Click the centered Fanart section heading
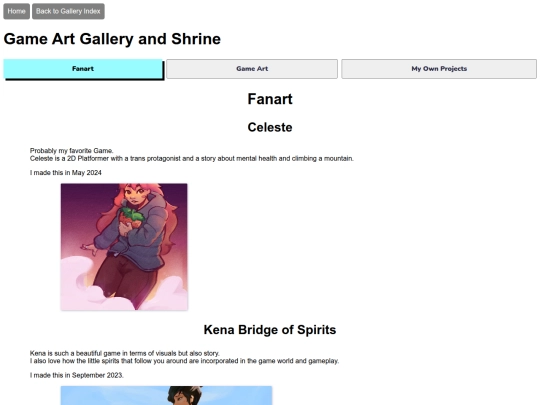The image size is (540, 405). point(270,99)
